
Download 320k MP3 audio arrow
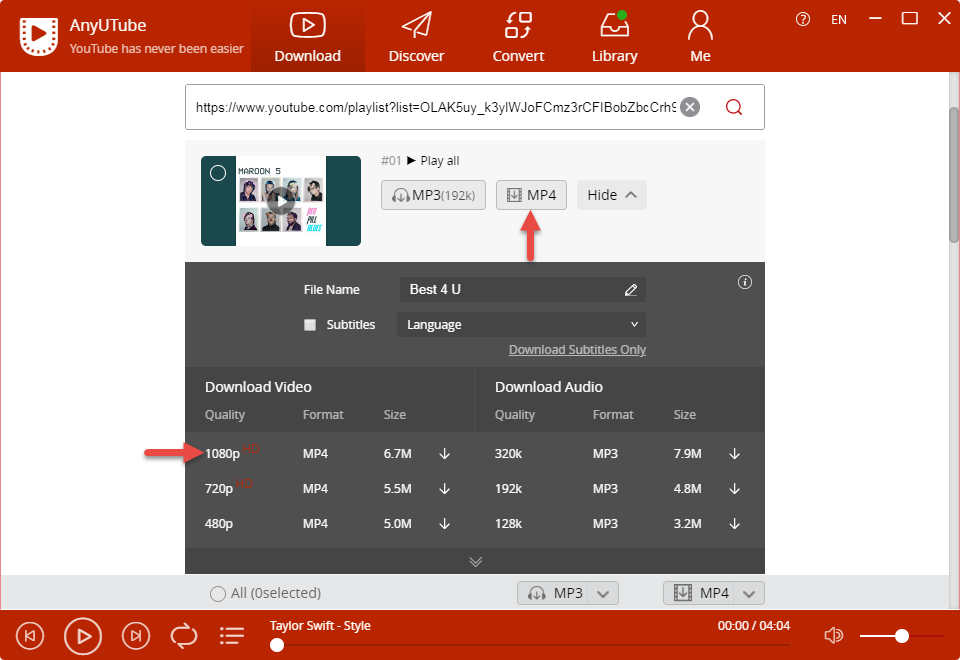click(x=735, y=454)
